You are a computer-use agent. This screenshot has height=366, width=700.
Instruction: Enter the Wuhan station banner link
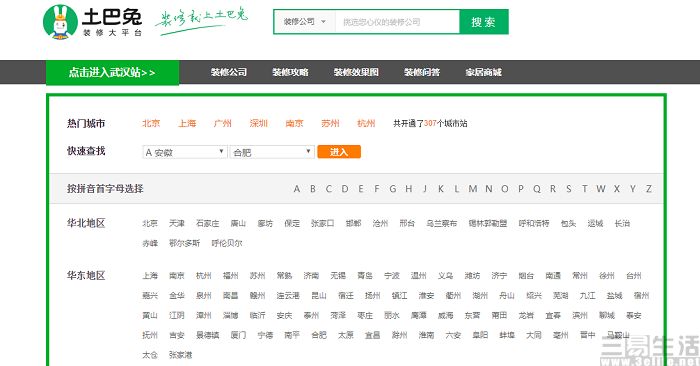(112, 72)
